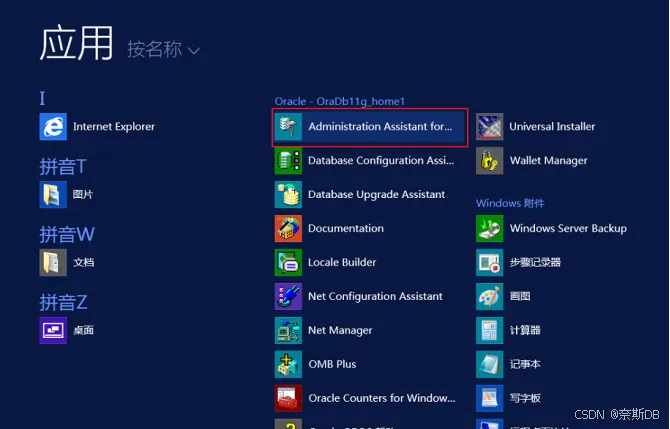The width and height of the screenshot is (670, 429).
Task: Open the 记事本 notepad icon
Action: click(x=490, y=364)
